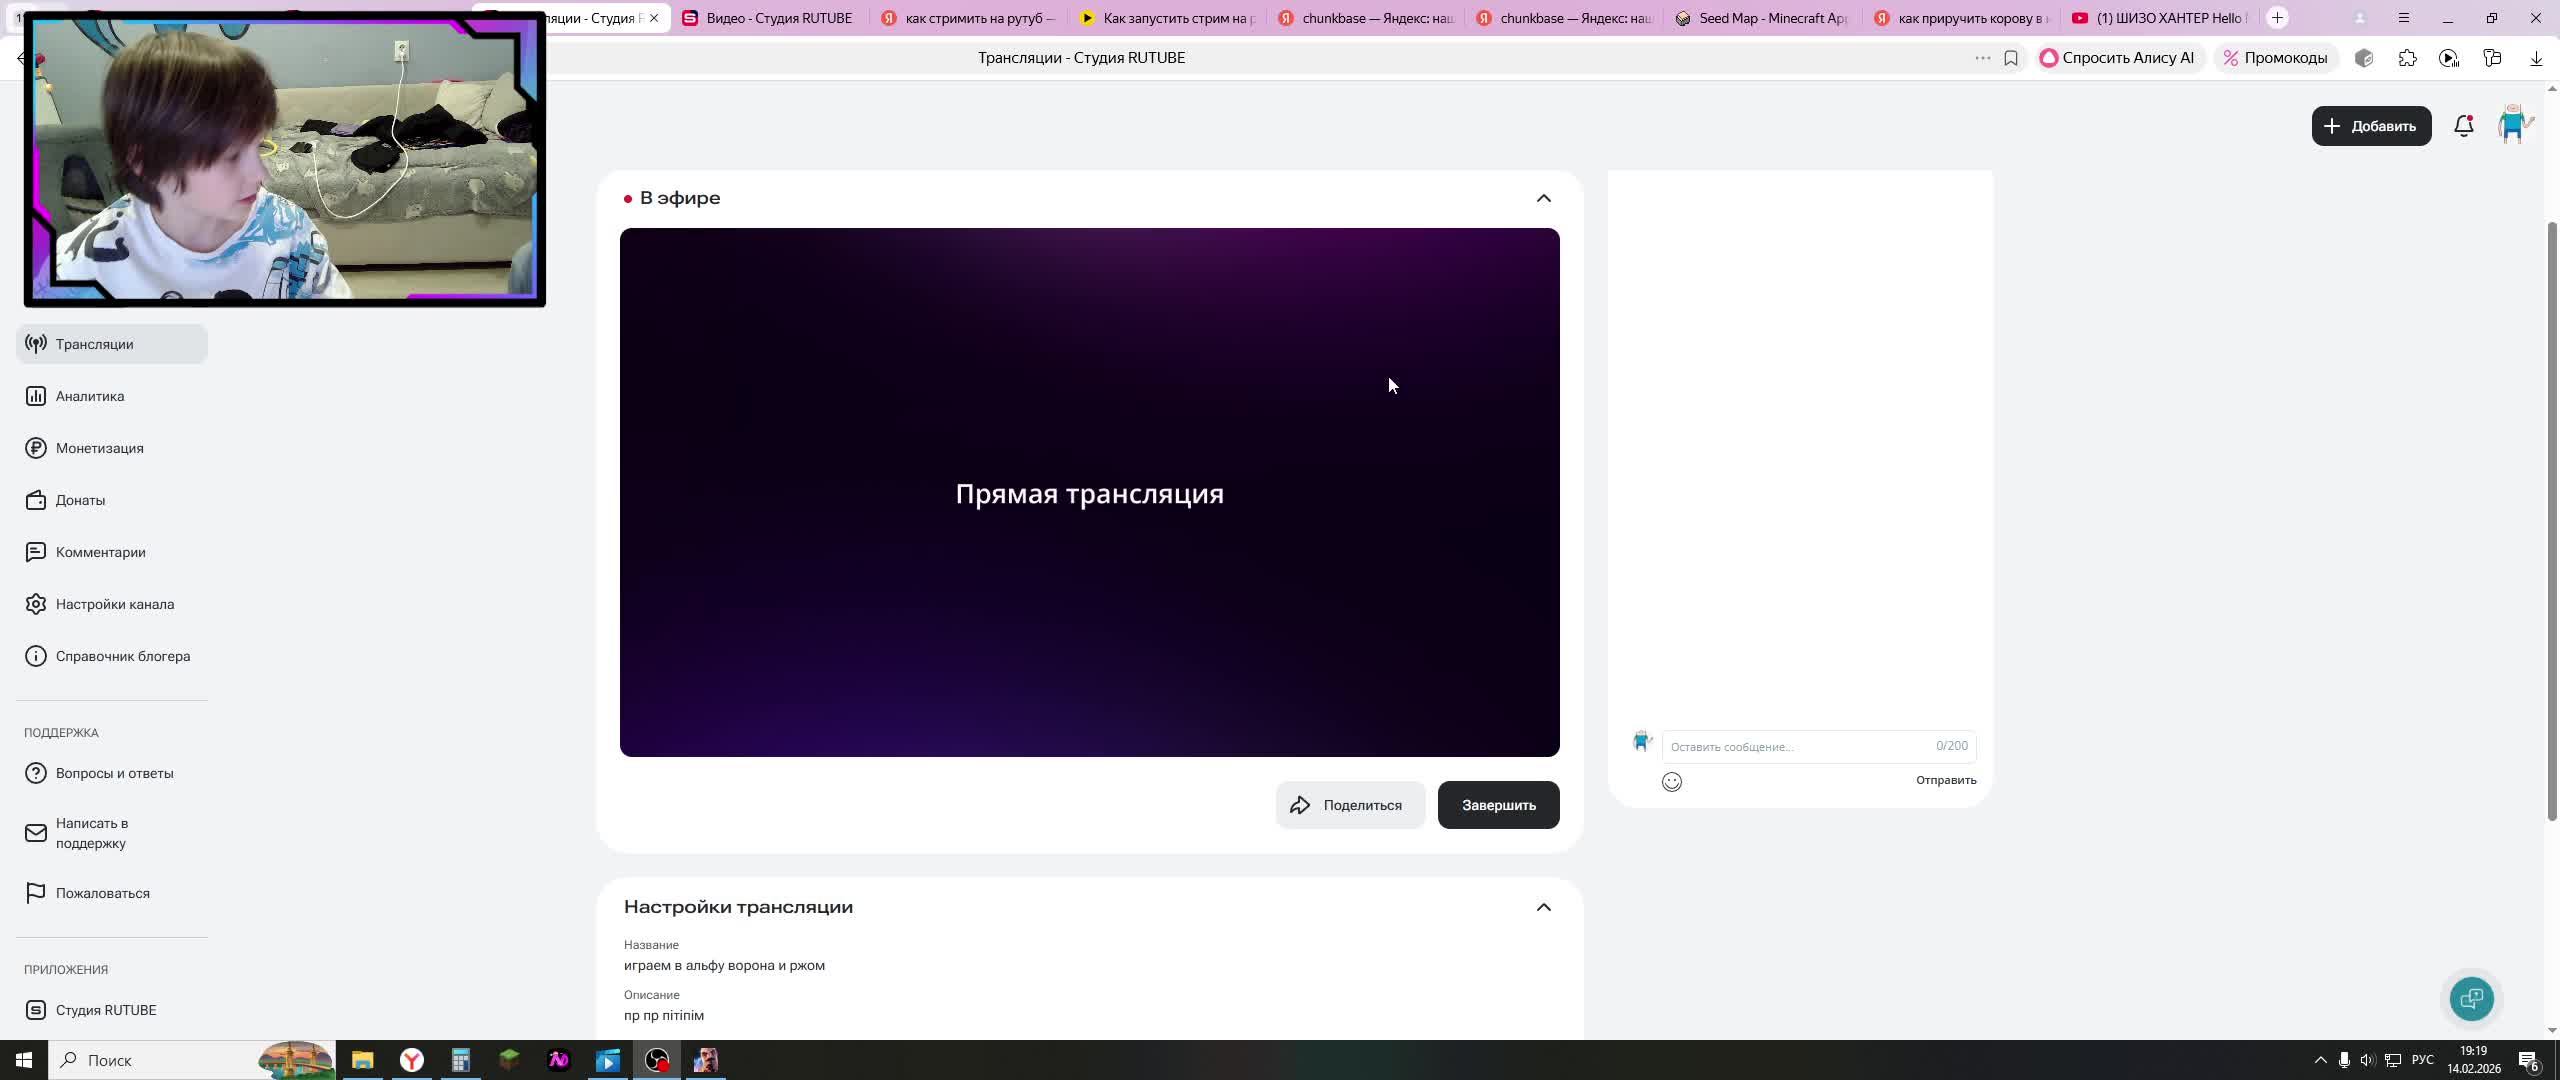
Task: Click the page vertical scrollbar
Action: pos(2551,520)
